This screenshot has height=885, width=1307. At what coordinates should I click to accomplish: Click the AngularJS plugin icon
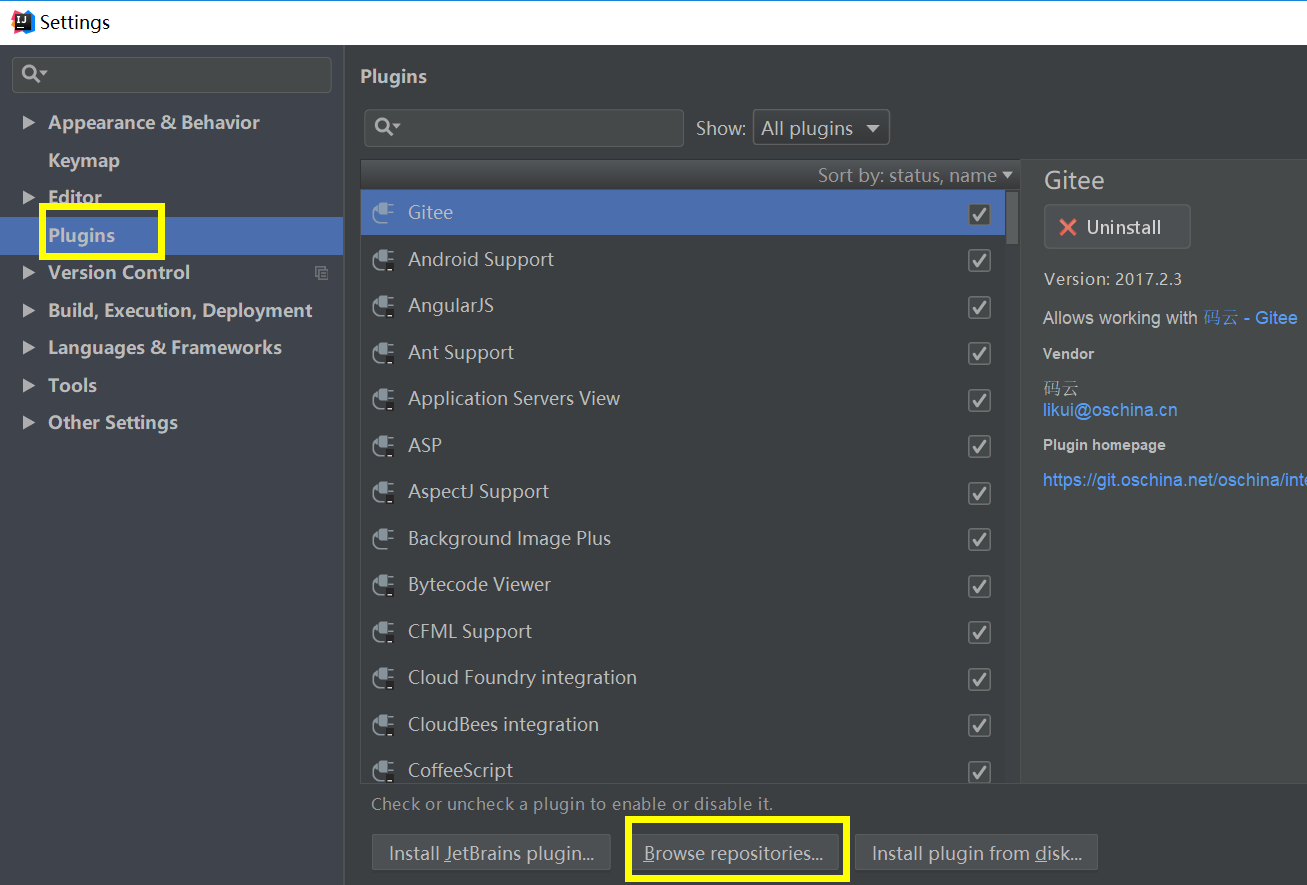click(x=383, y=306)
